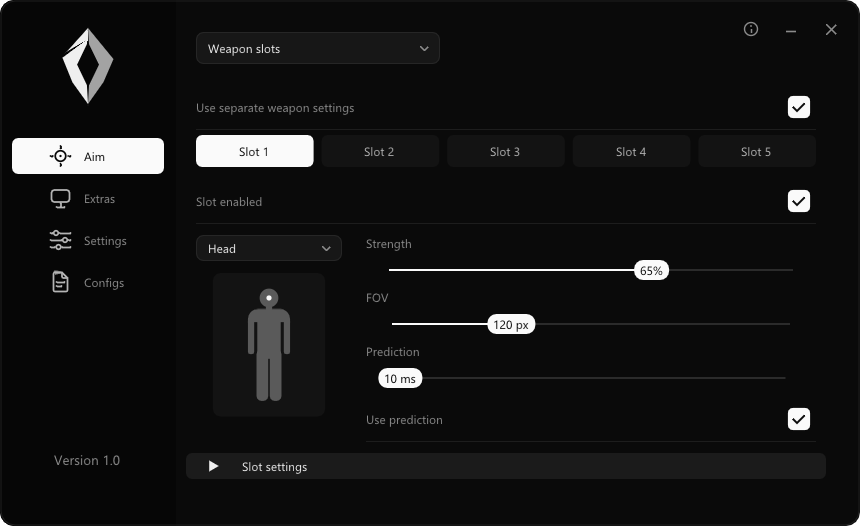Screen dimensions: 860x526
Task: Select the Slot 1 tab
Action: [254, 151]
